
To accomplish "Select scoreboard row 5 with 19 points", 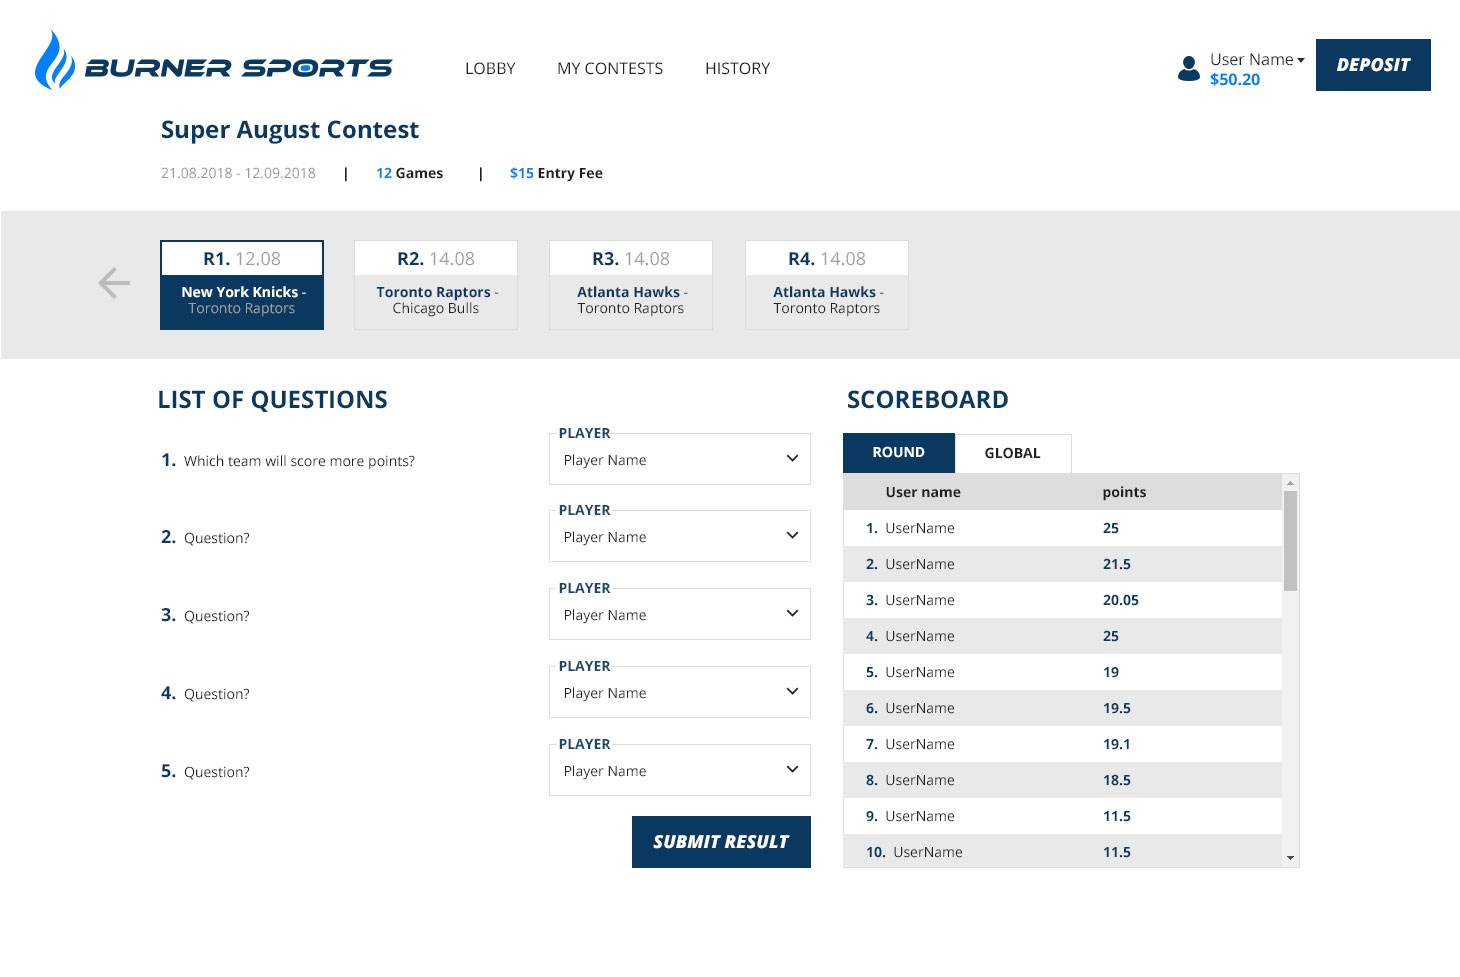I will coord(1062,672).
